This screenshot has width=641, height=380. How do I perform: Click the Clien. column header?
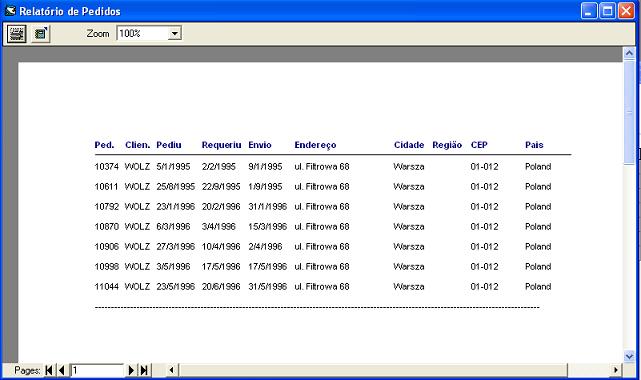pos(137,145)
